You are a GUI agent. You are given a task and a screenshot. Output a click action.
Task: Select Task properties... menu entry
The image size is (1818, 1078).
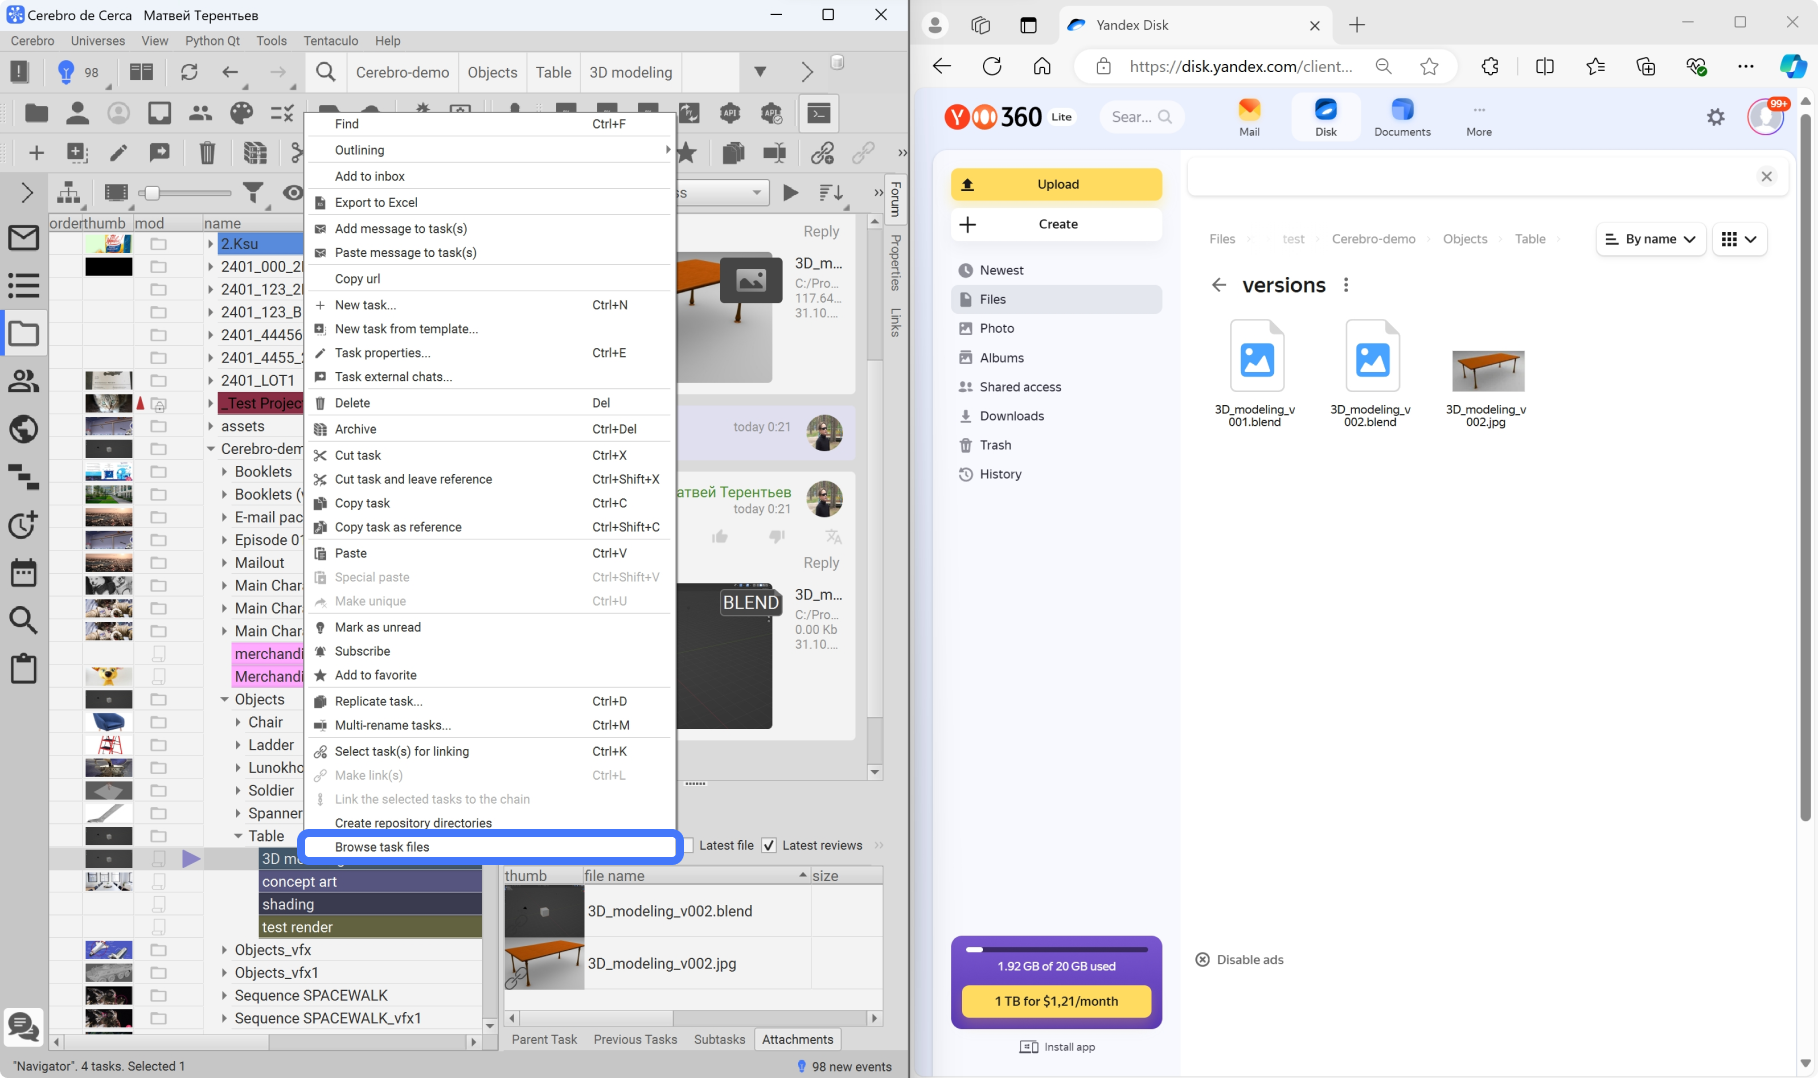[x=490, y=353]
